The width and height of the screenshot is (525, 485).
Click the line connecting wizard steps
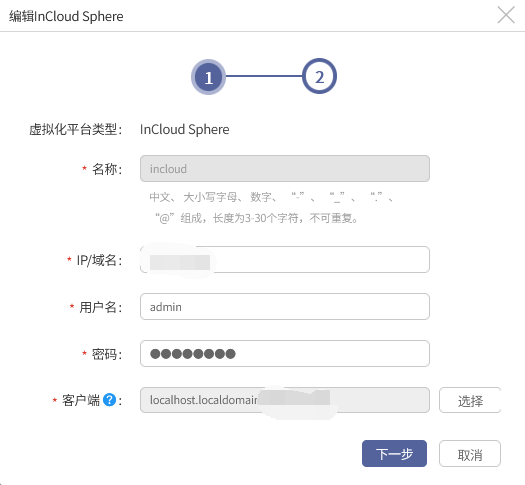(264, 76)
